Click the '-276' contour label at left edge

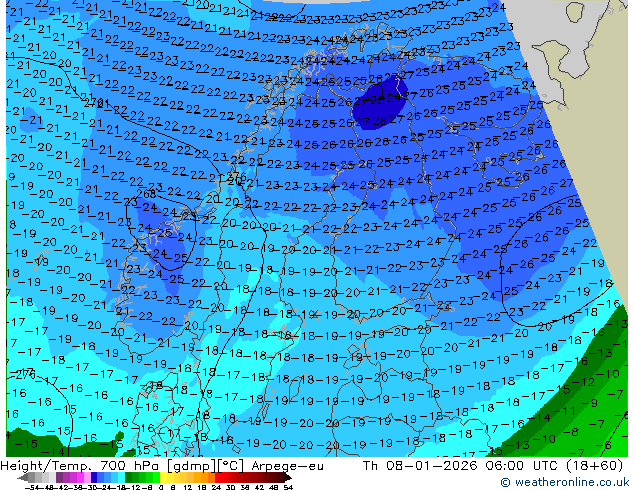23,374
